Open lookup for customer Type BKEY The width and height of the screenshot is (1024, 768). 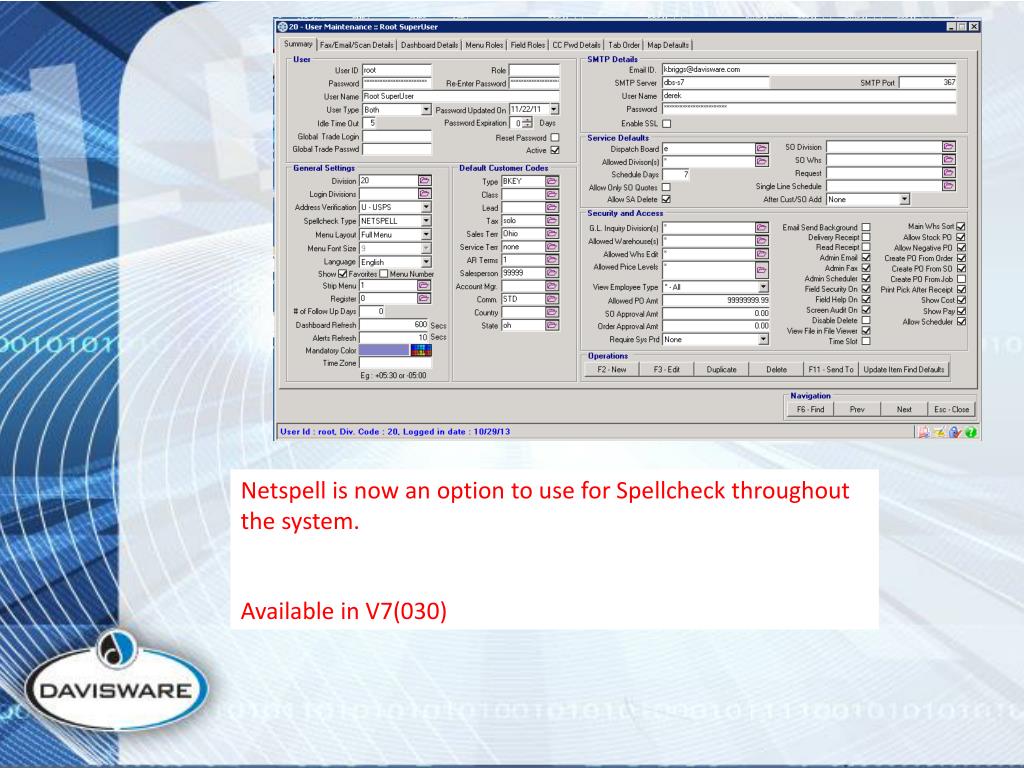[552, 181]
